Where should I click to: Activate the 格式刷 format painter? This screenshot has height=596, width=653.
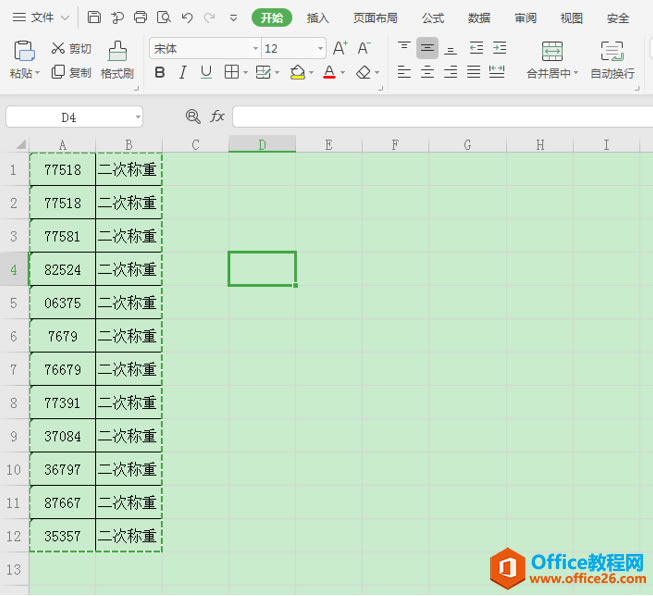(x=117, y=60)
